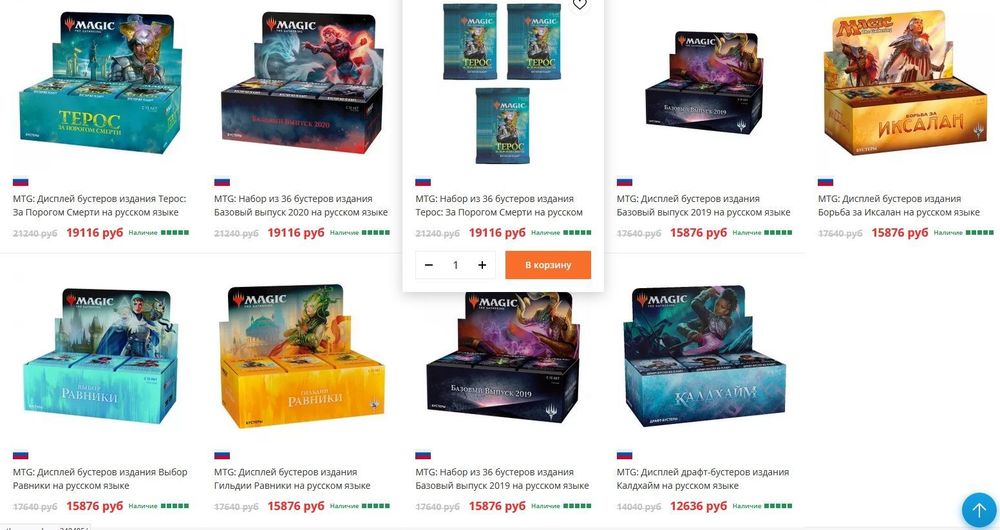Image resolution: width=1000 pixels, height=530 pixels.
Task: Click the scroll-to-top arrow button
Action: coord(979,510)
